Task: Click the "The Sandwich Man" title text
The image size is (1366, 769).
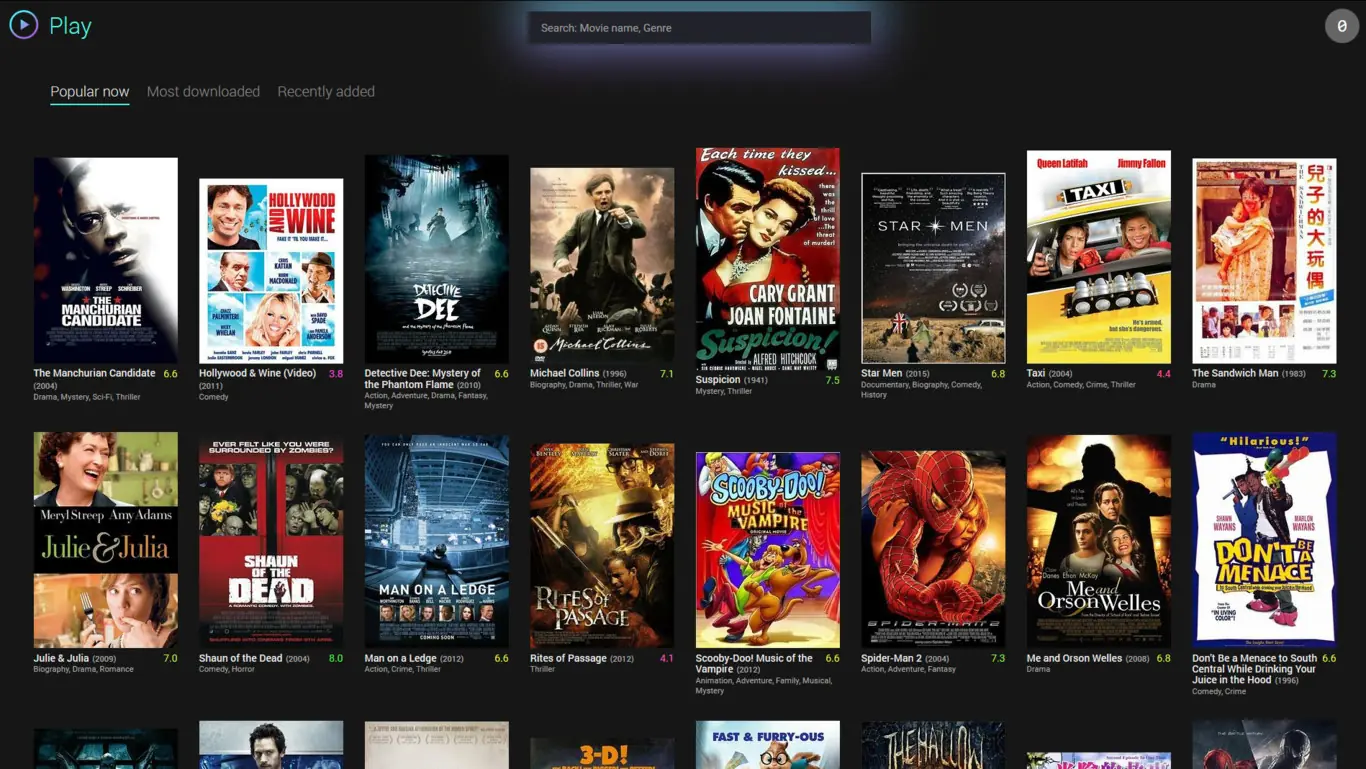Action: pyautogui.click(x=1235, y=373)
